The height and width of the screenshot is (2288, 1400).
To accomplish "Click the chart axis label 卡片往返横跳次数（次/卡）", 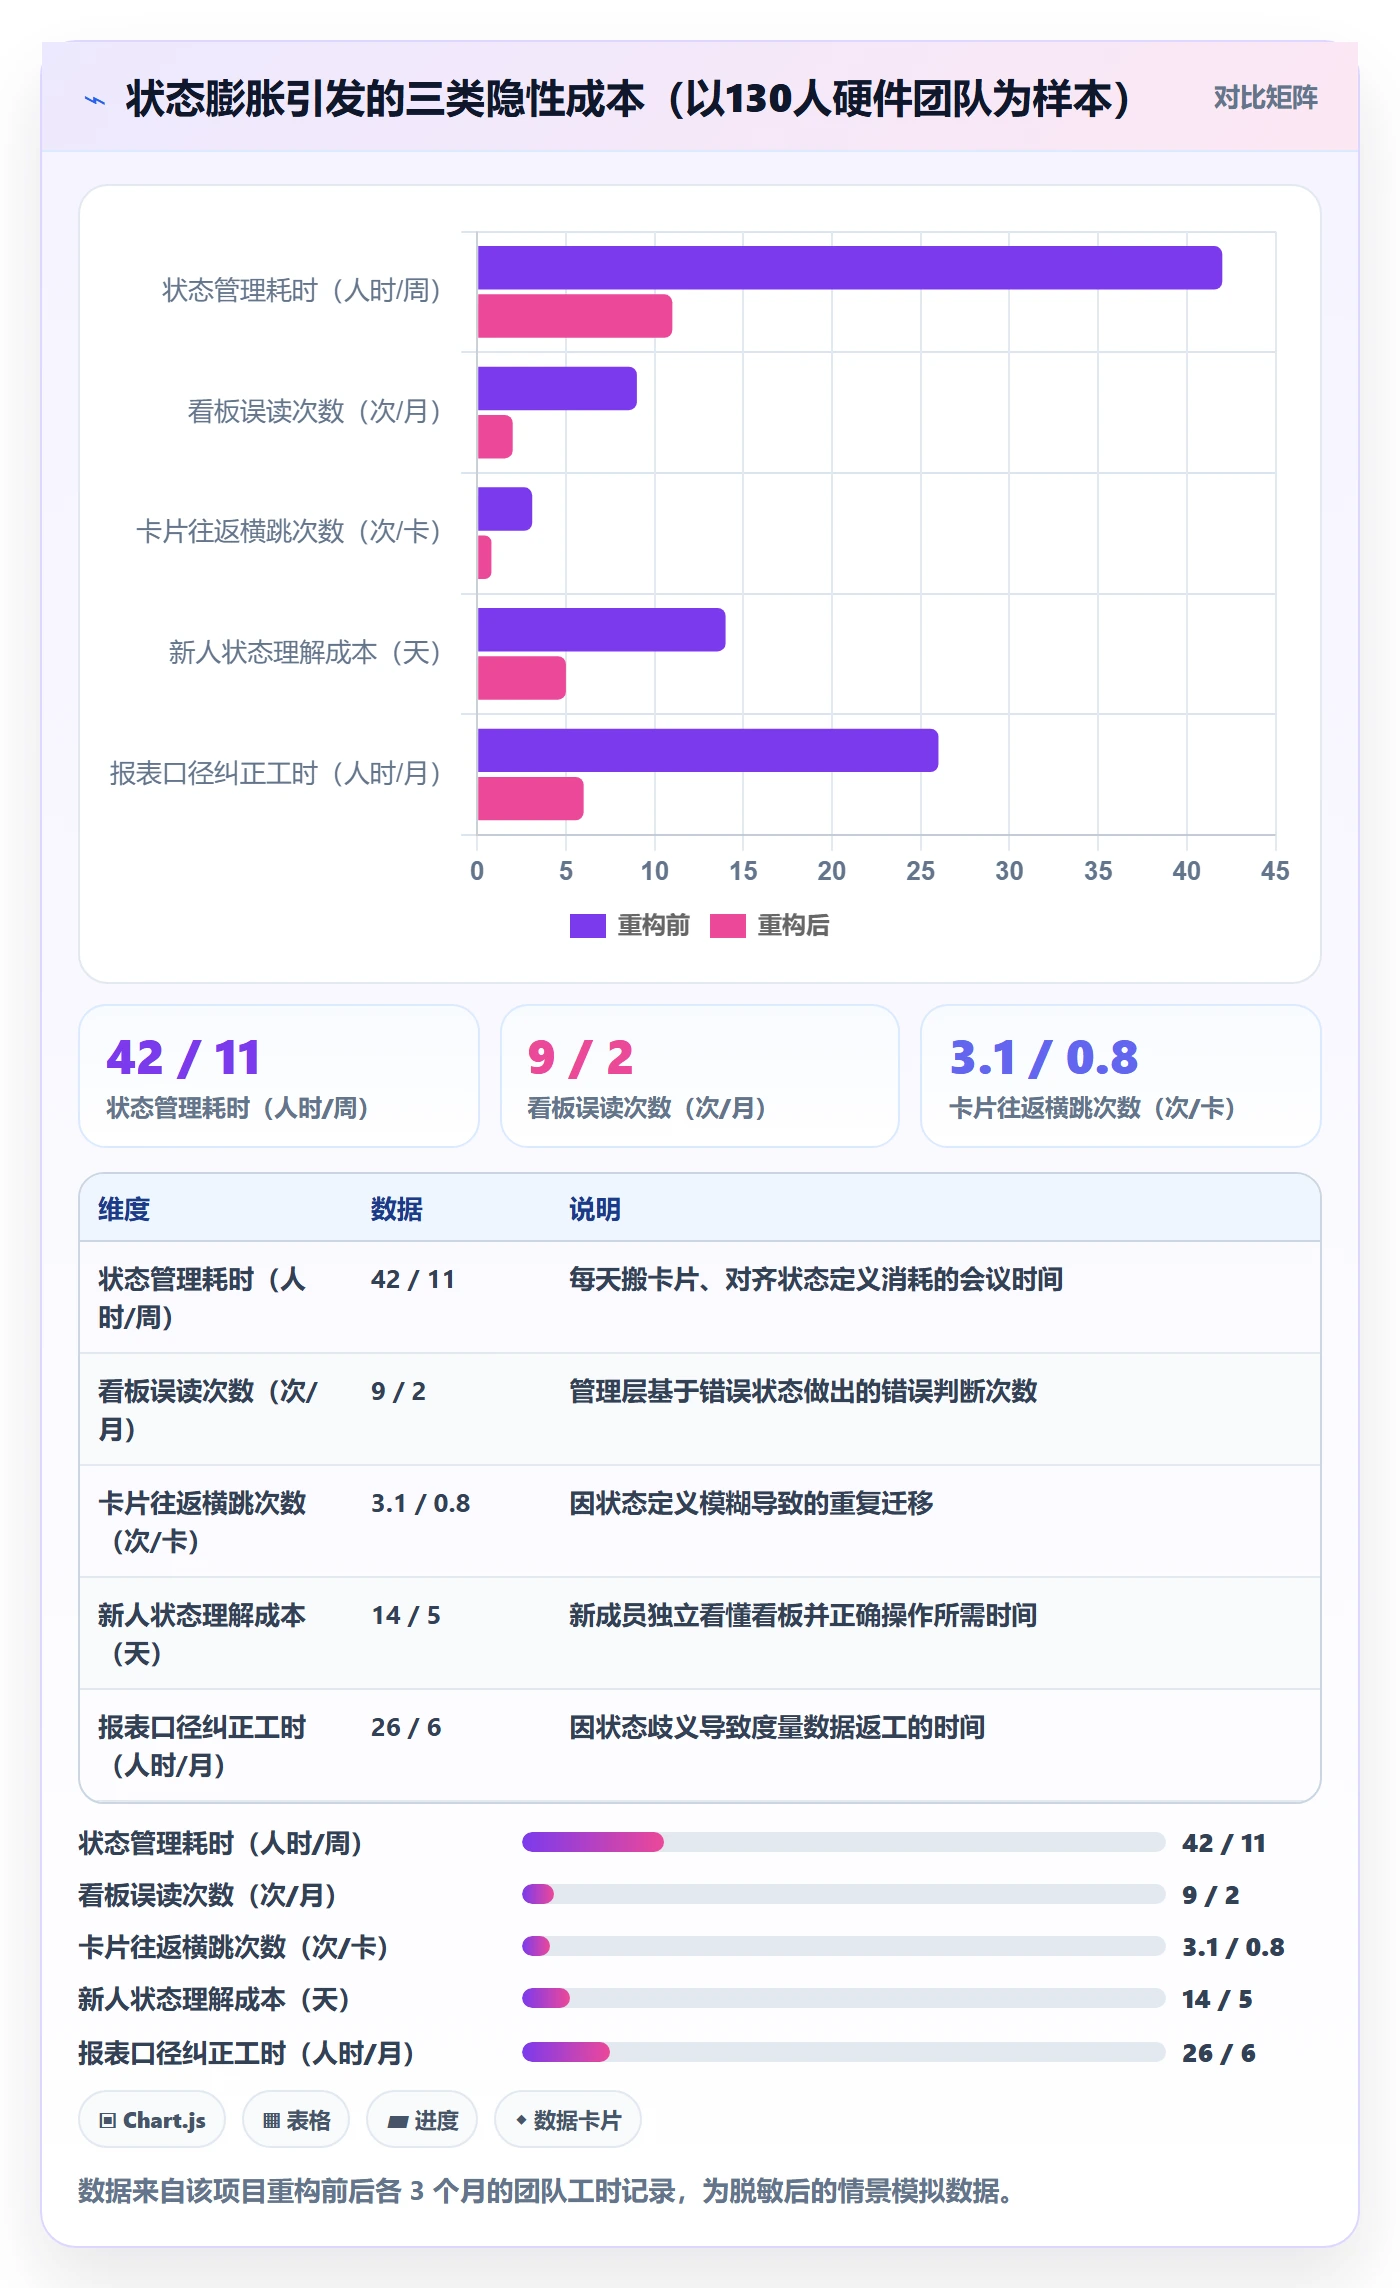I will [x=288, y=531].
